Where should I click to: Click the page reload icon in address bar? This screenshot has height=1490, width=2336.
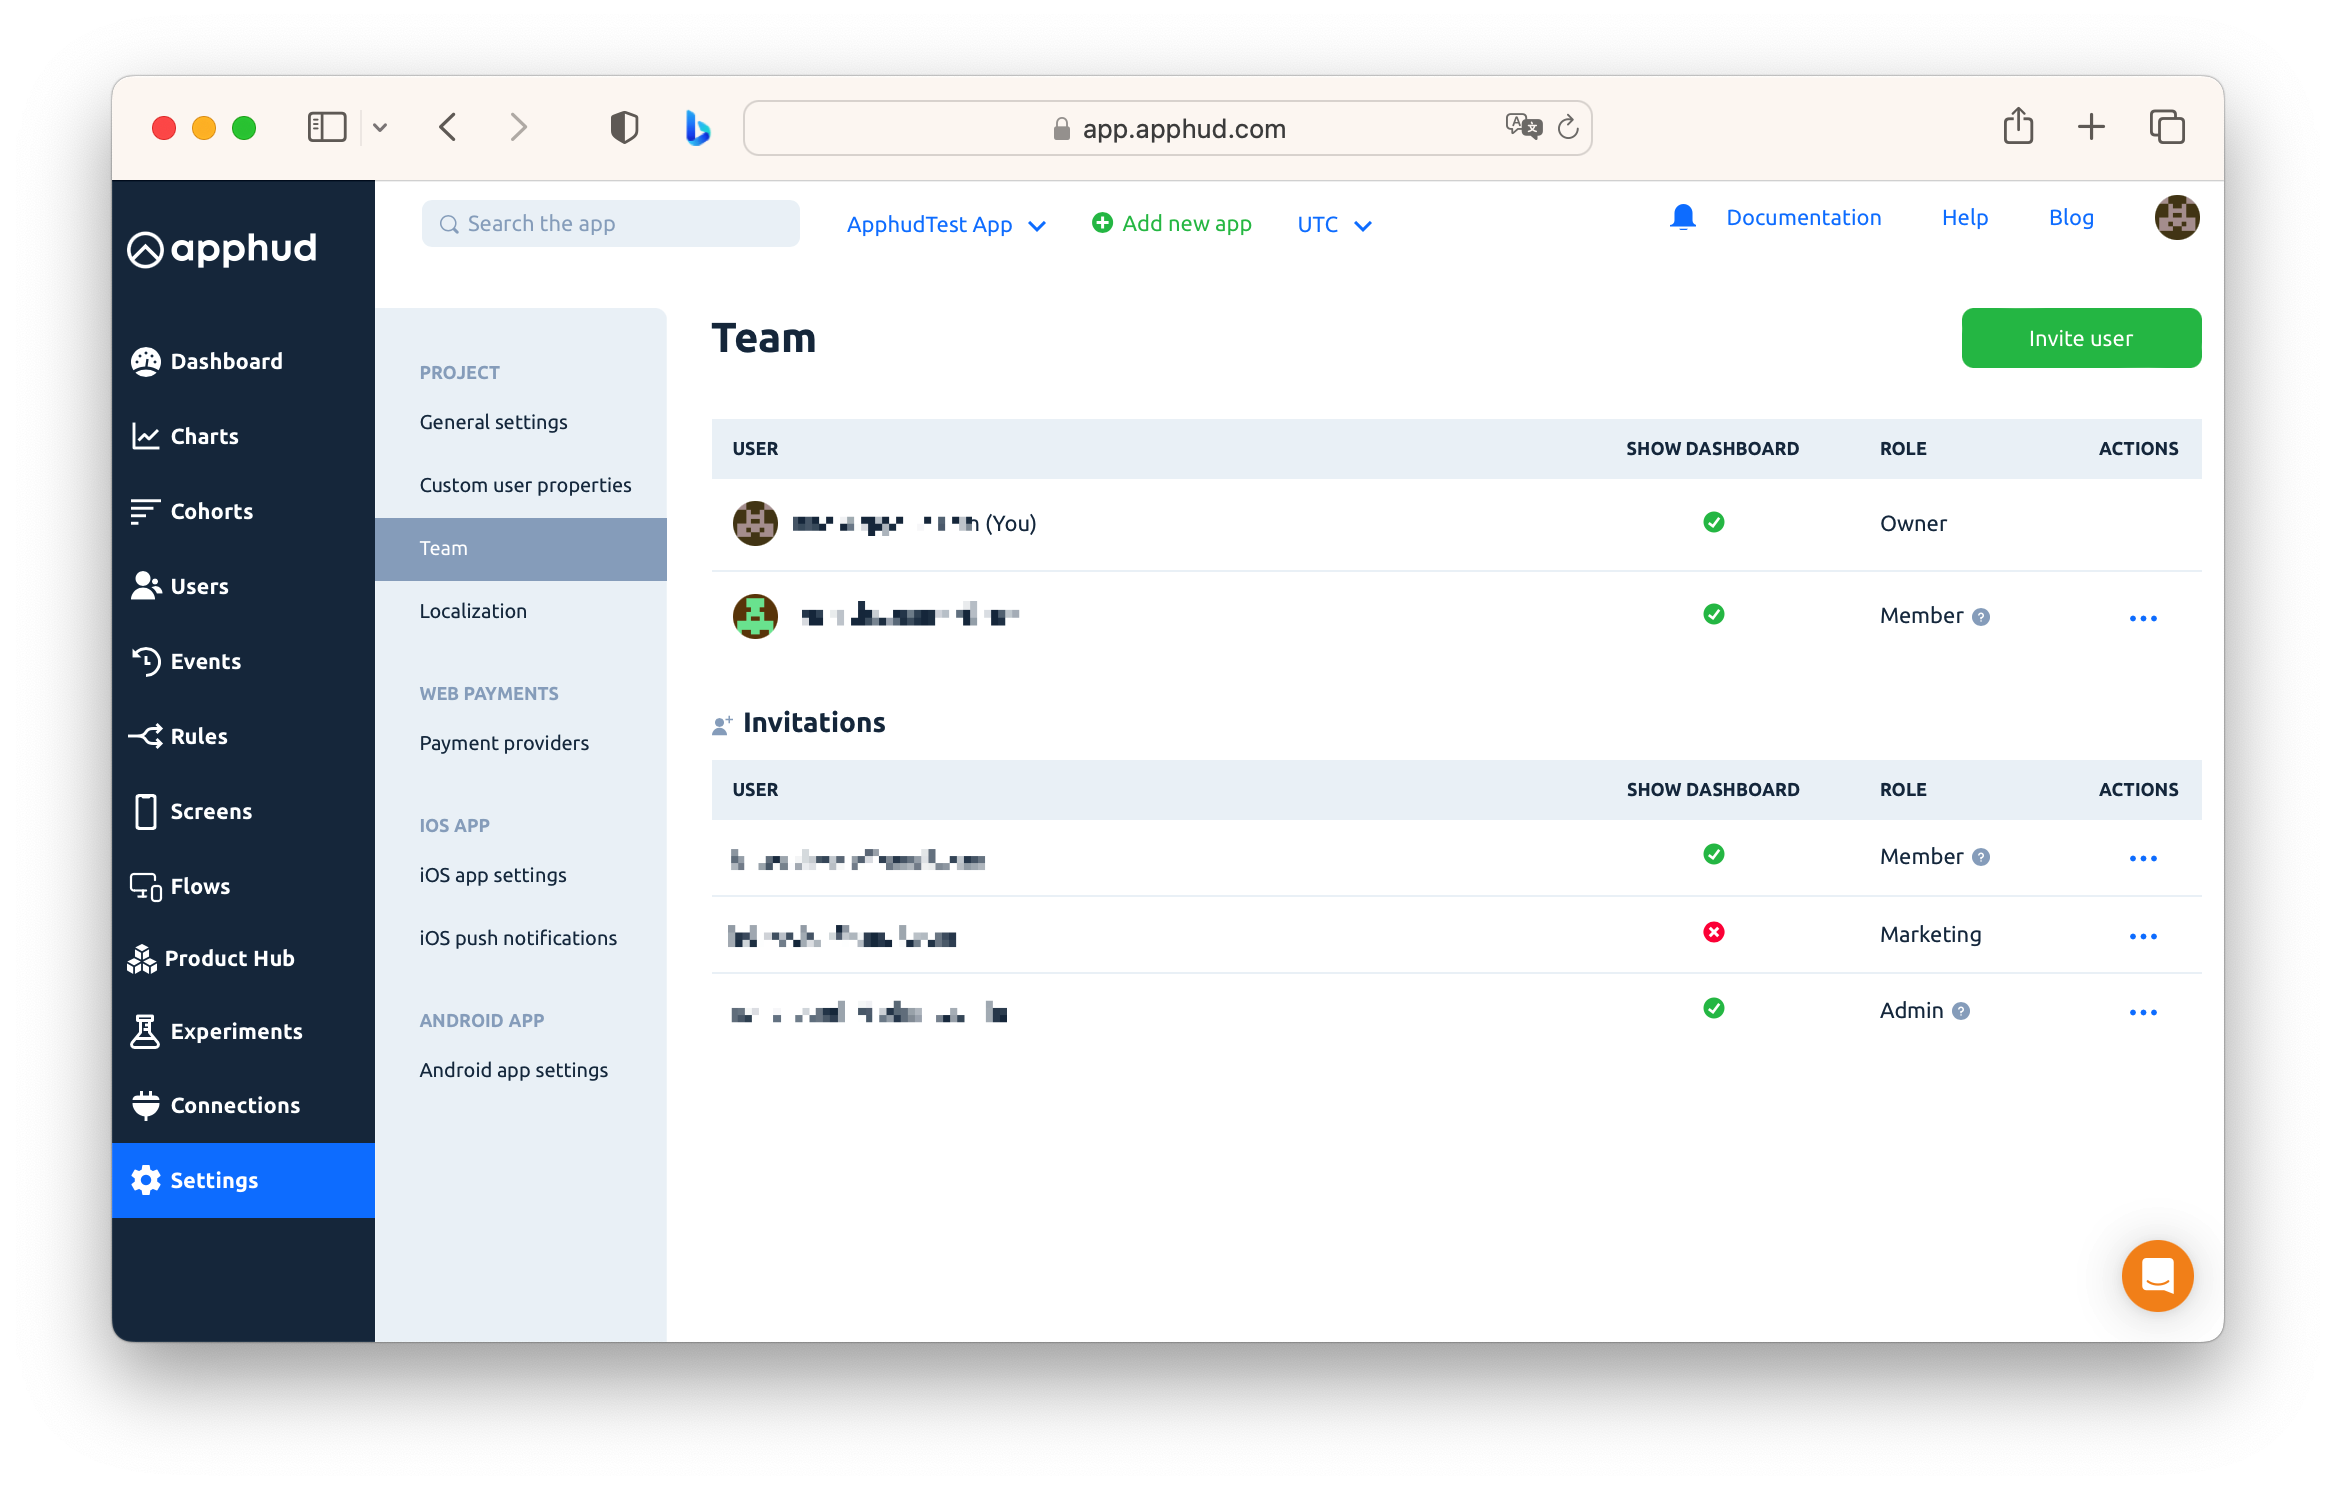point(1568,127)
